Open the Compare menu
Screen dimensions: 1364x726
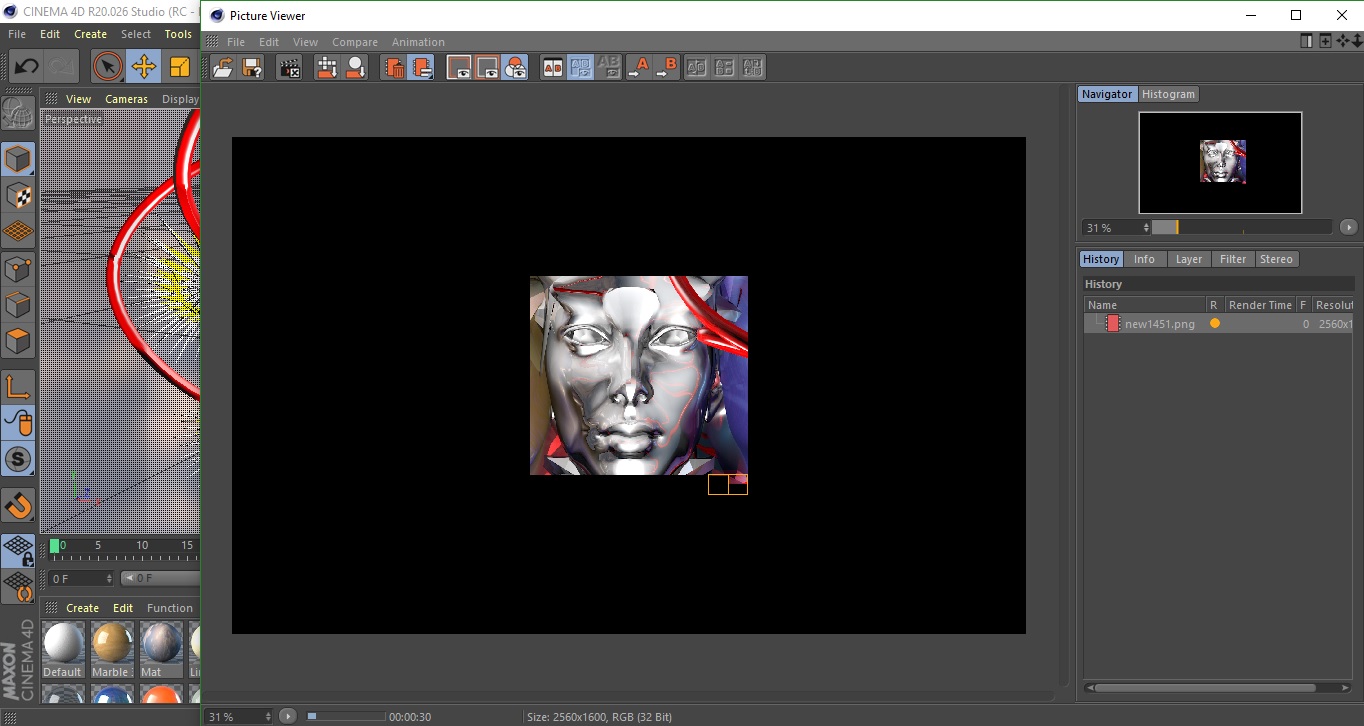(x=355, y=42)
